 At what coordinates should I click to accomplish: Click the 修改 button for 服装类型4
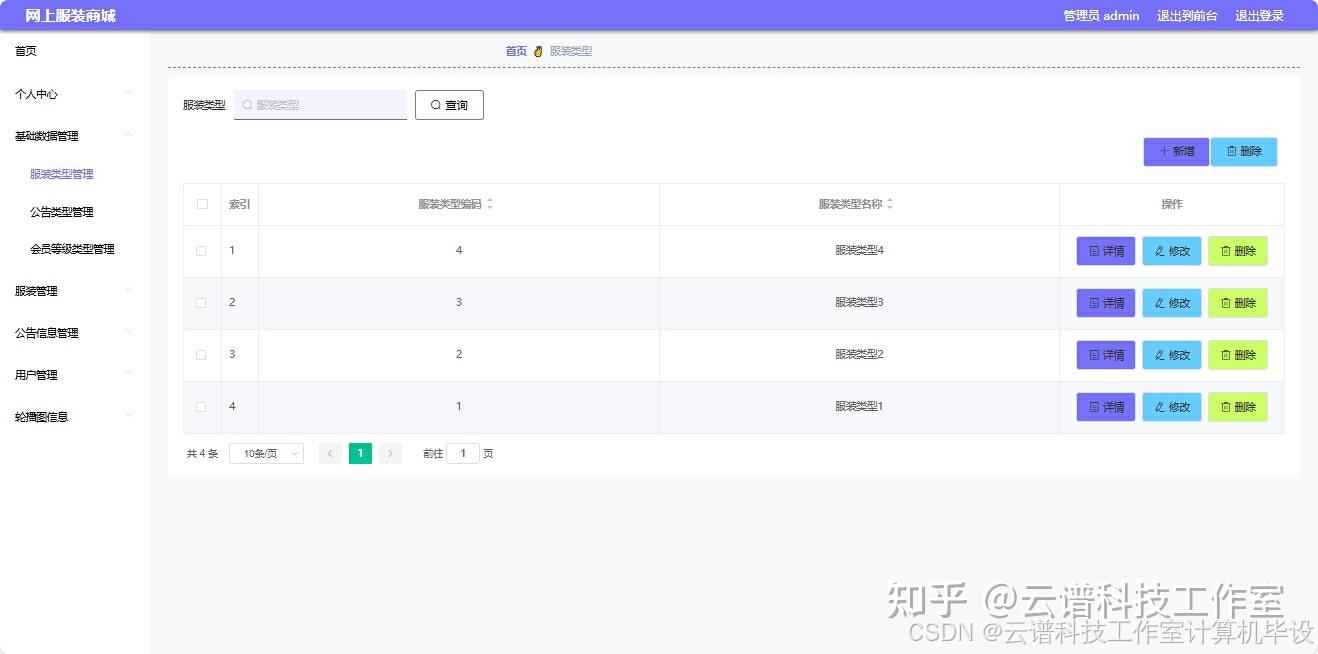tap(1171, 251)
